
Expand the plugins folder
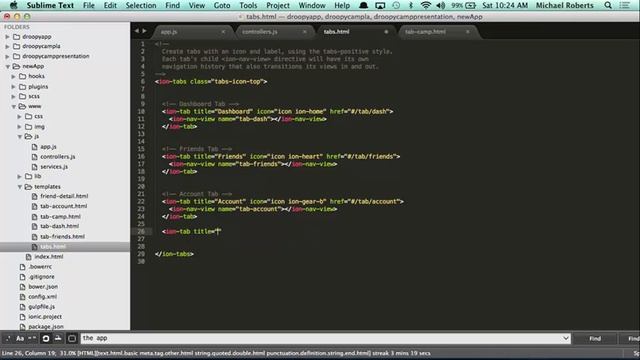13,87
